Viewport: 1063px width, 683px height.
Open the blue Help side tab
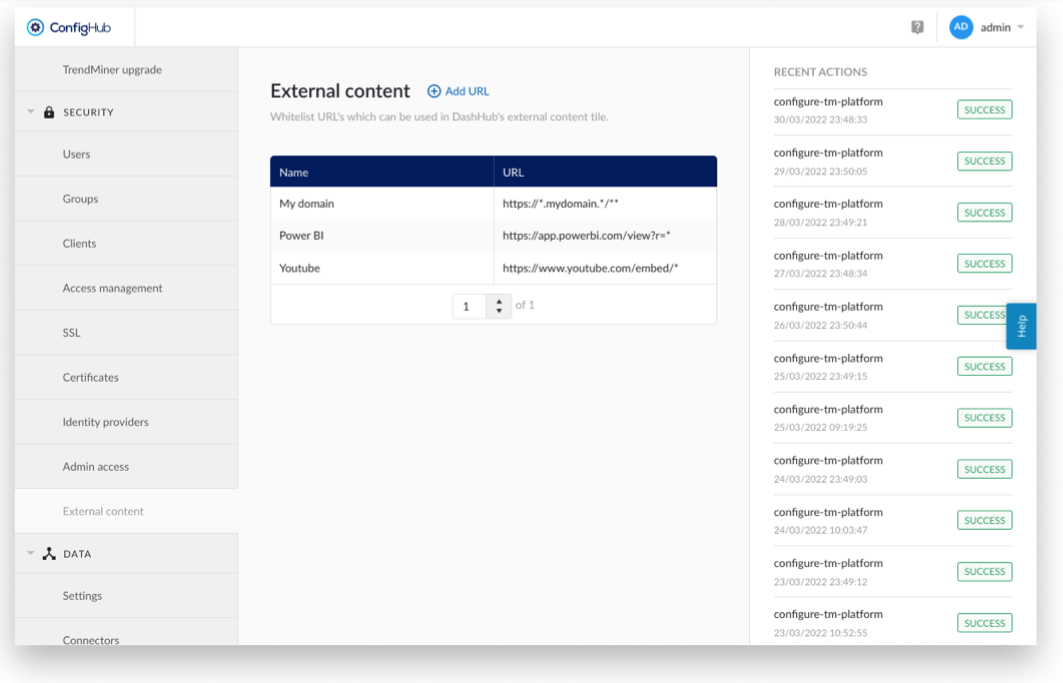click(1021, 326)
